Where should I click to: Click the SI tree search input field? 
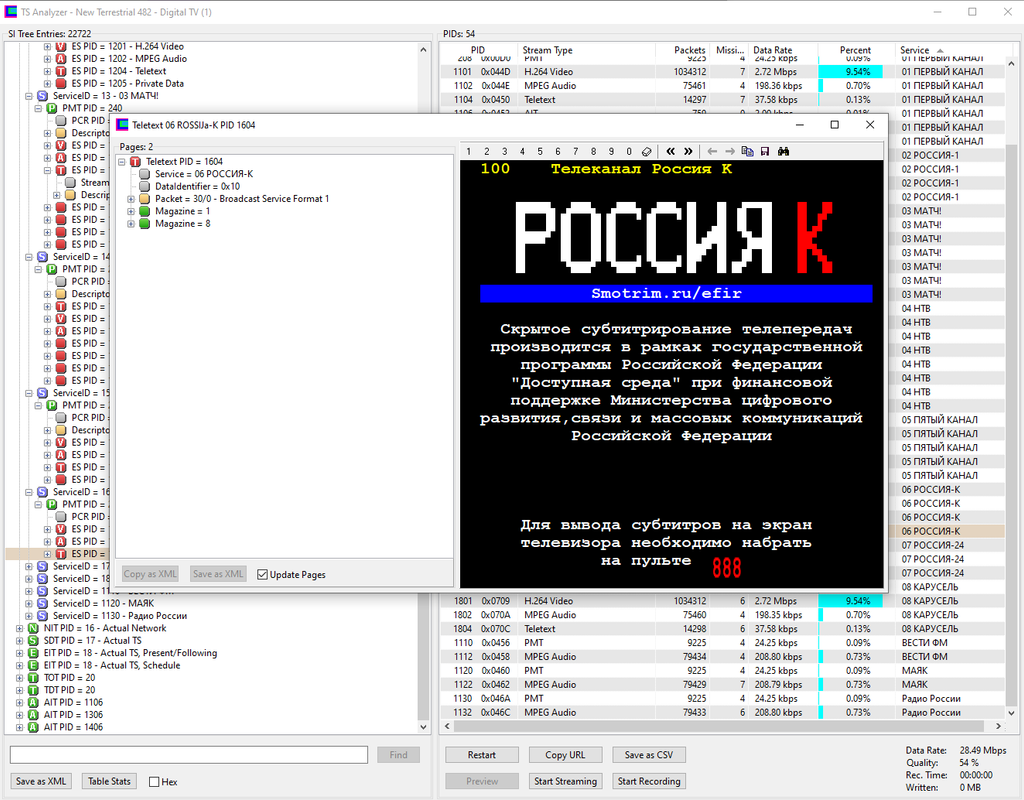(x=189, y=755)
